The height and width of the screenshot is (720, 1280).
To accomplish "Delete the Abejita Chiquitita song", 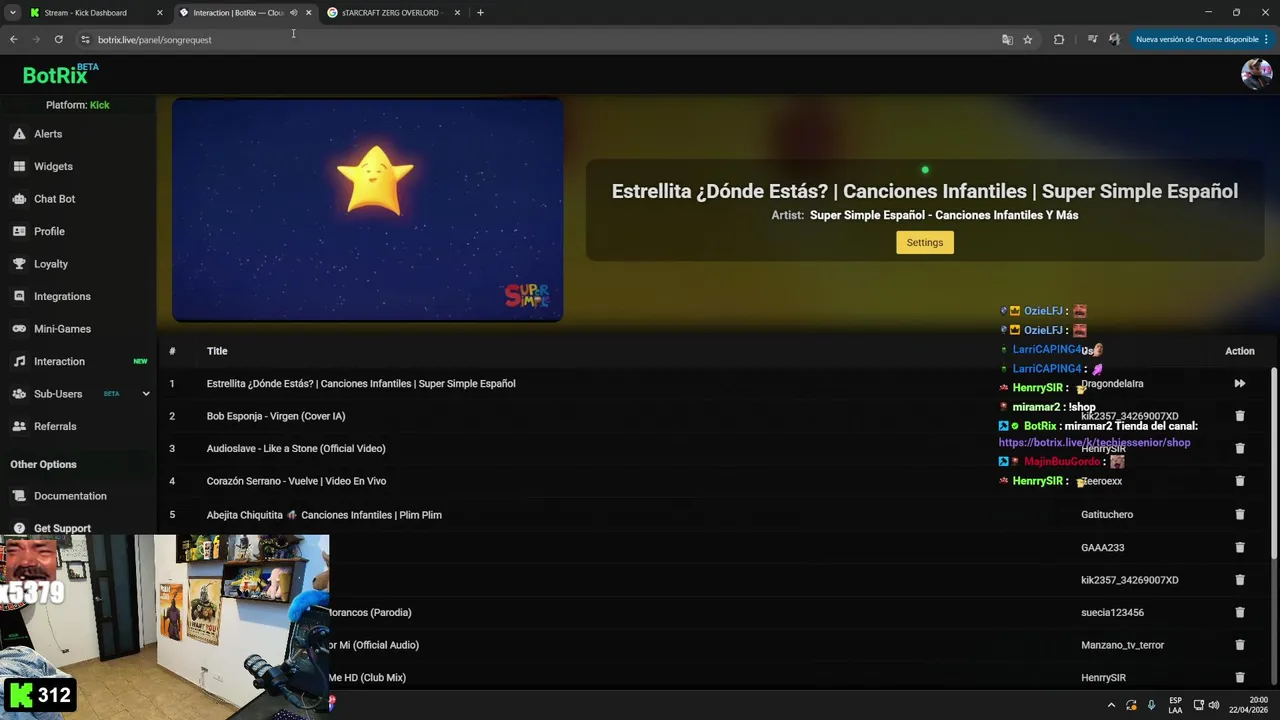I will 1240,514.
